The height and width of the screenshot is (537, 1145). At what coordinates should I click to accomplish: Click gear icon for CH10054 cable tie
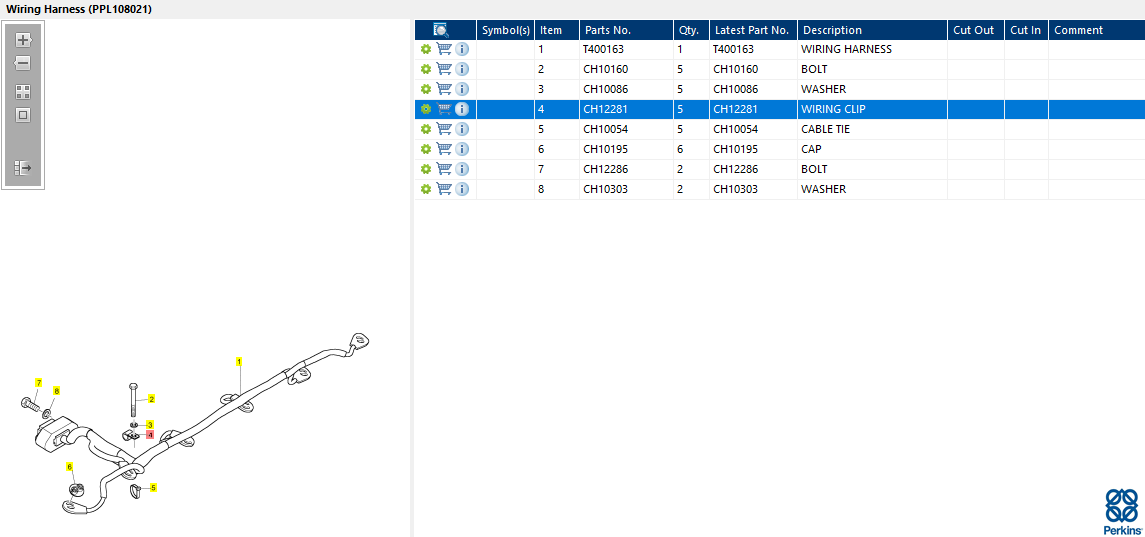426,129
